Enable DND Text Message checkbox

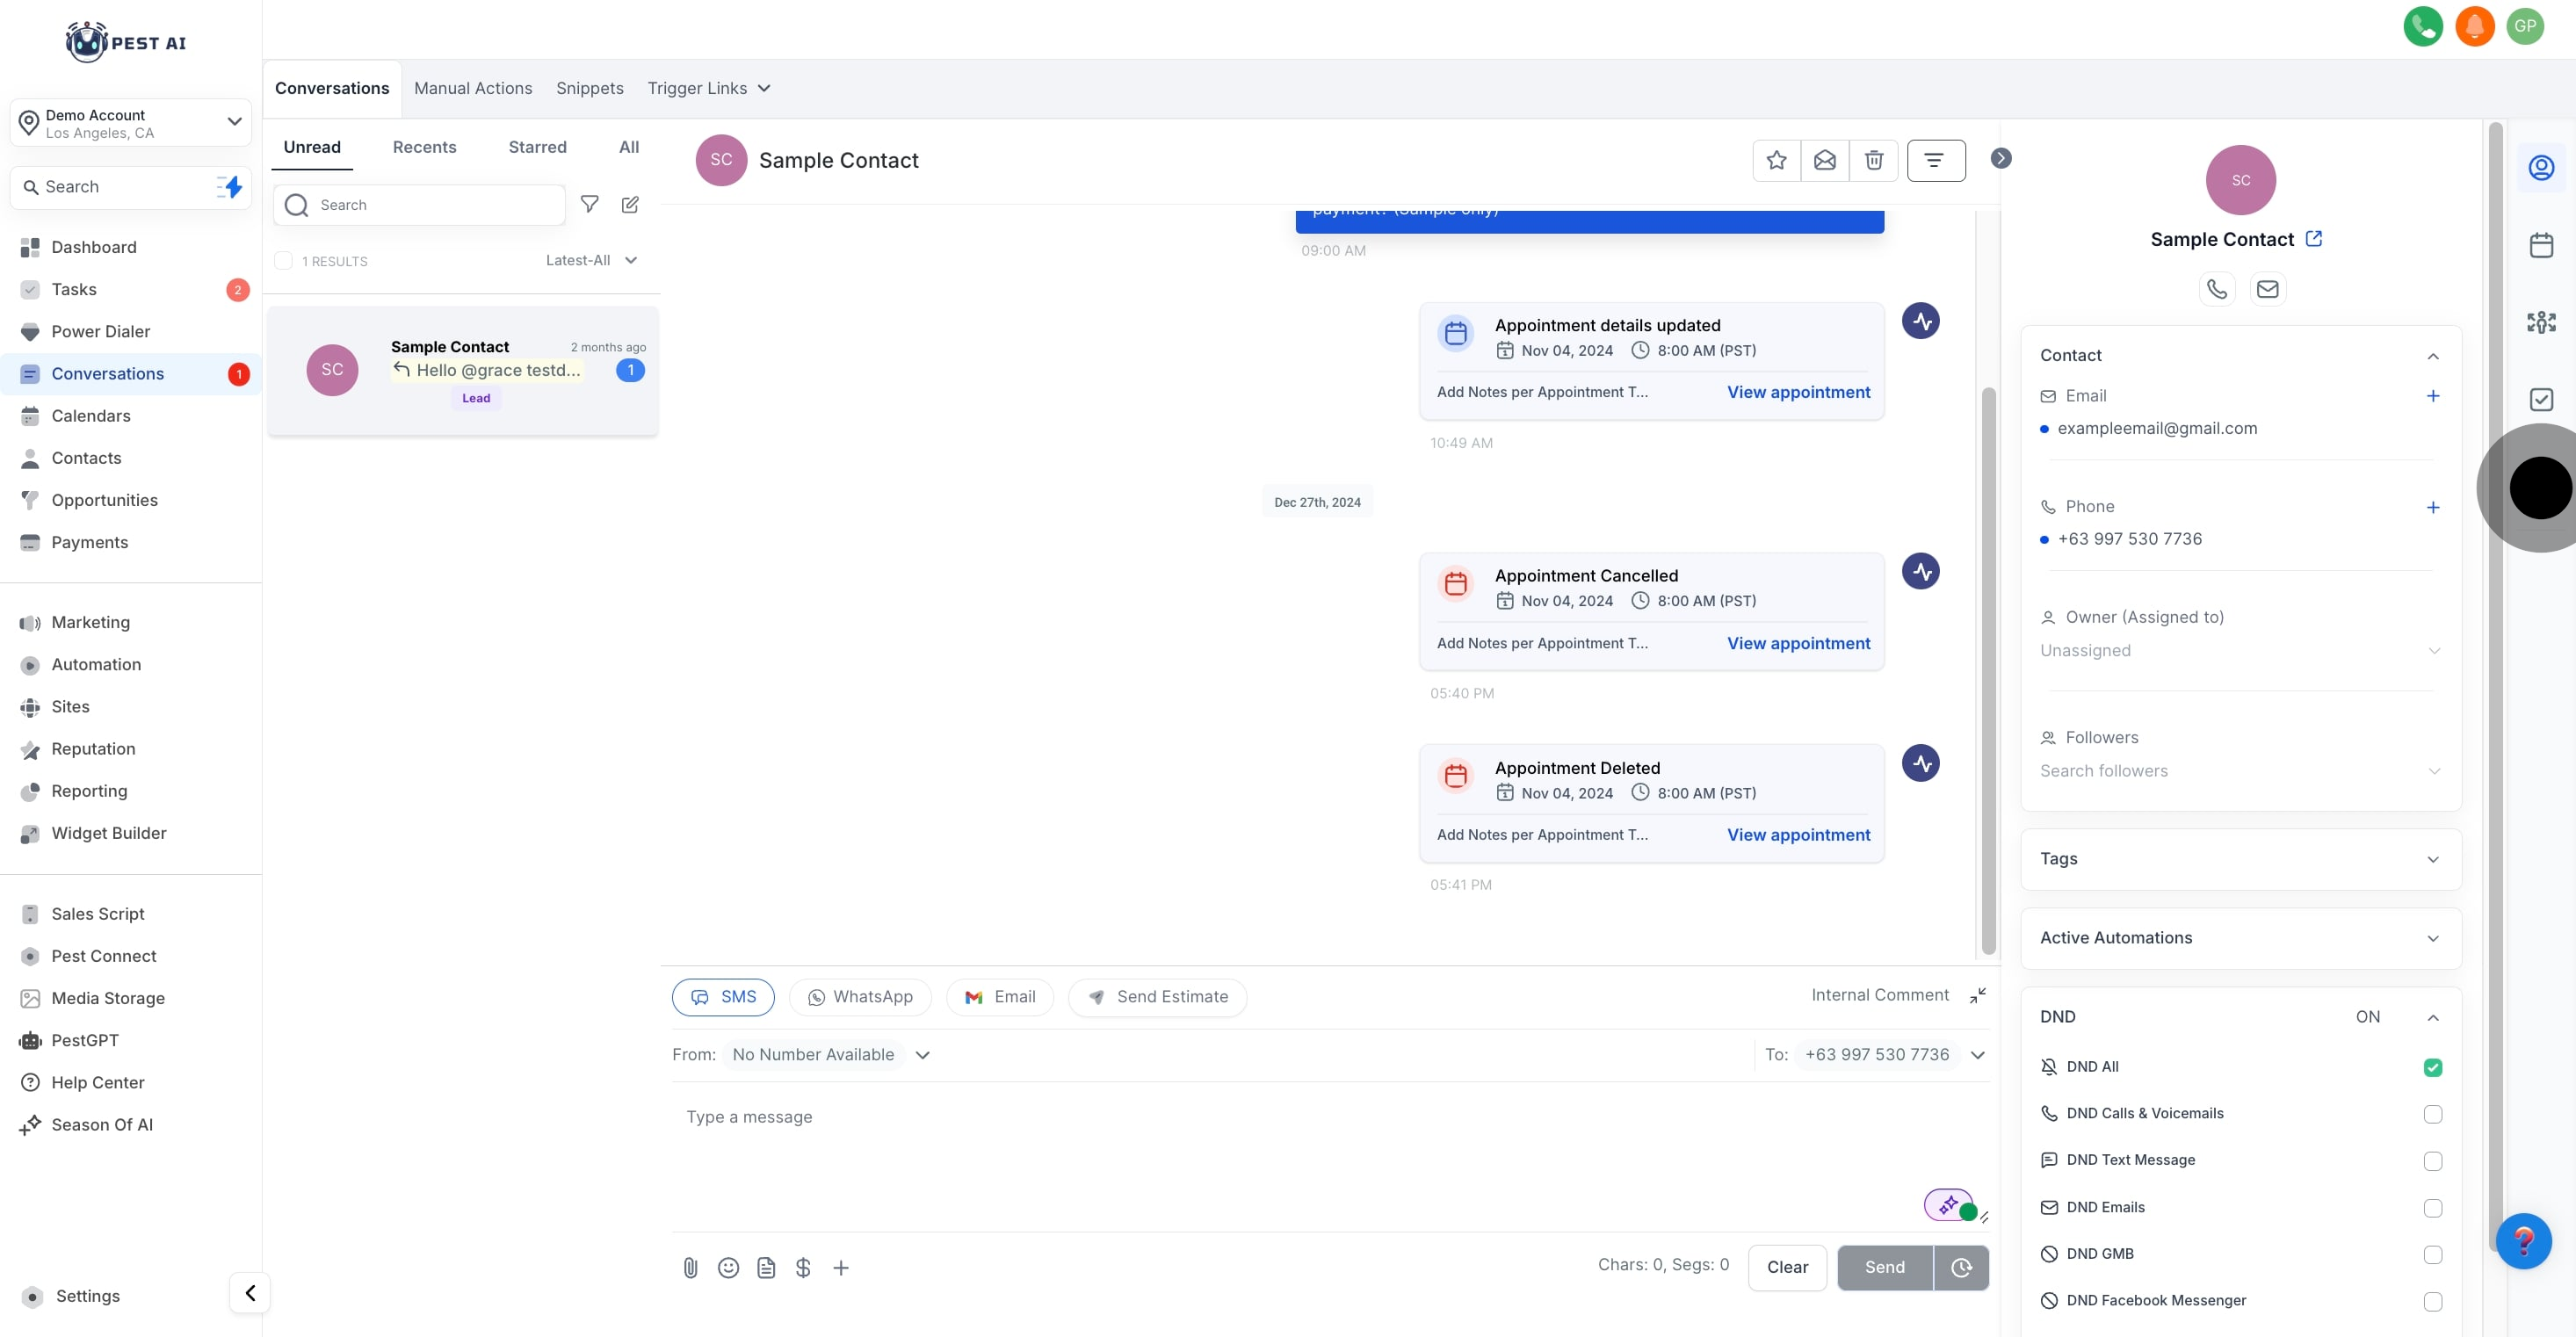tap(2432, 1160)
